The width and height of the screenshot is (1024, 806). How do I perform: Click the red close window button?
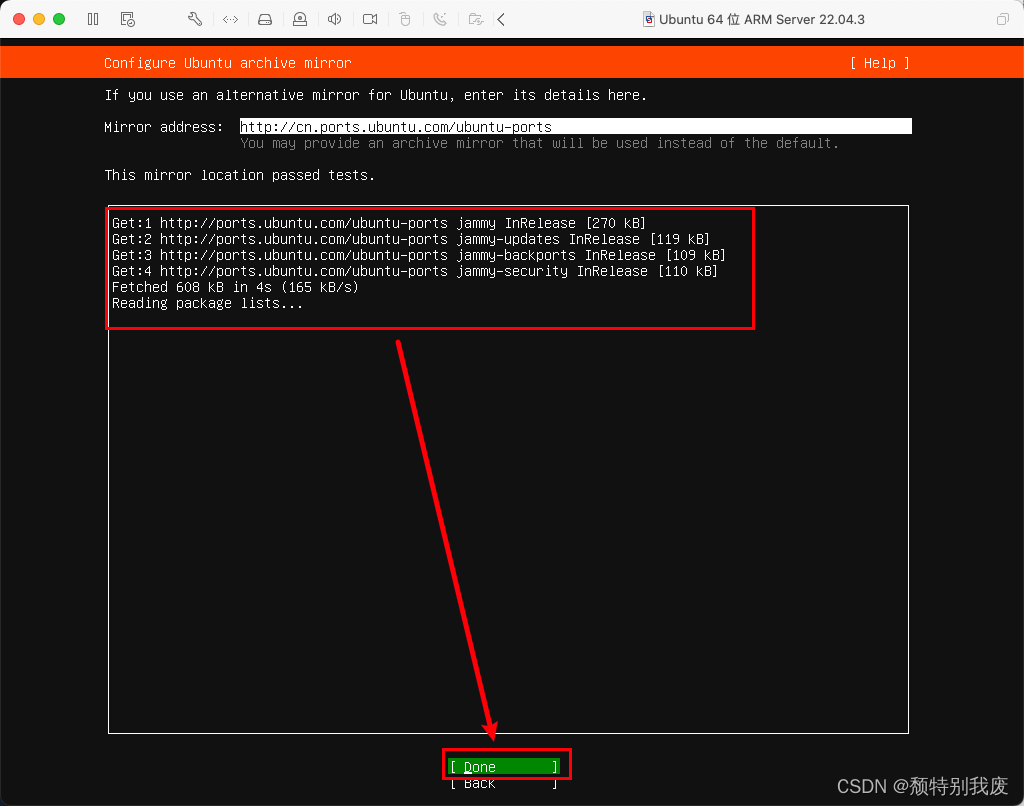pyautogui.click(x=19, y=20)
